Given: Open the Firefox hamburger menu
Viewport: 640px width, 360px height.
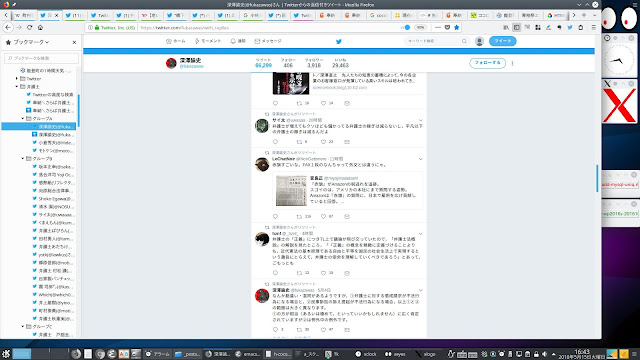Looking at the screenshot, I should tap(593, 27).
